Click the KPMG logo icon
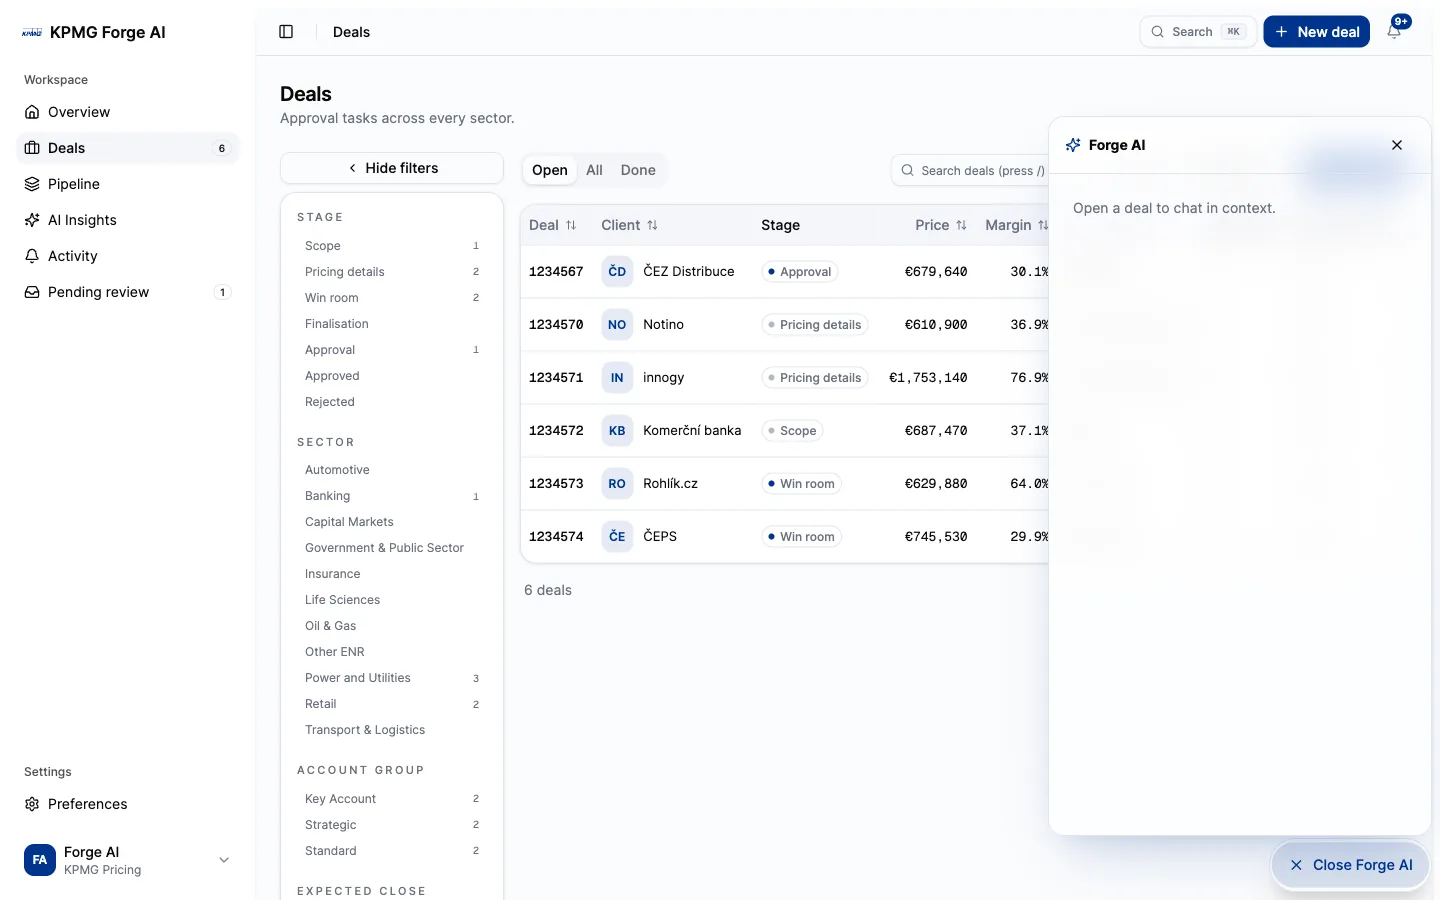 (32, 32)
